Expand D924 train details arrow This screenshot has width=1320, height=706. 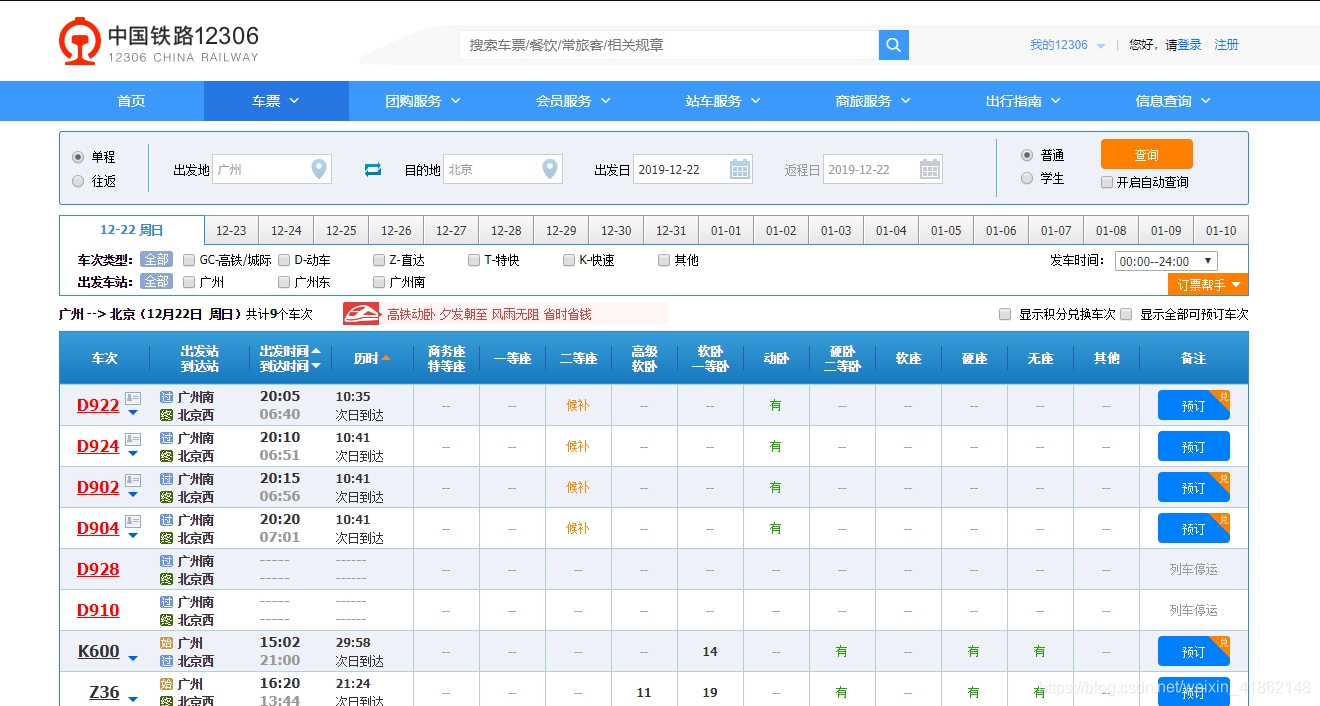pyautogui.click(x=133, y=453)
